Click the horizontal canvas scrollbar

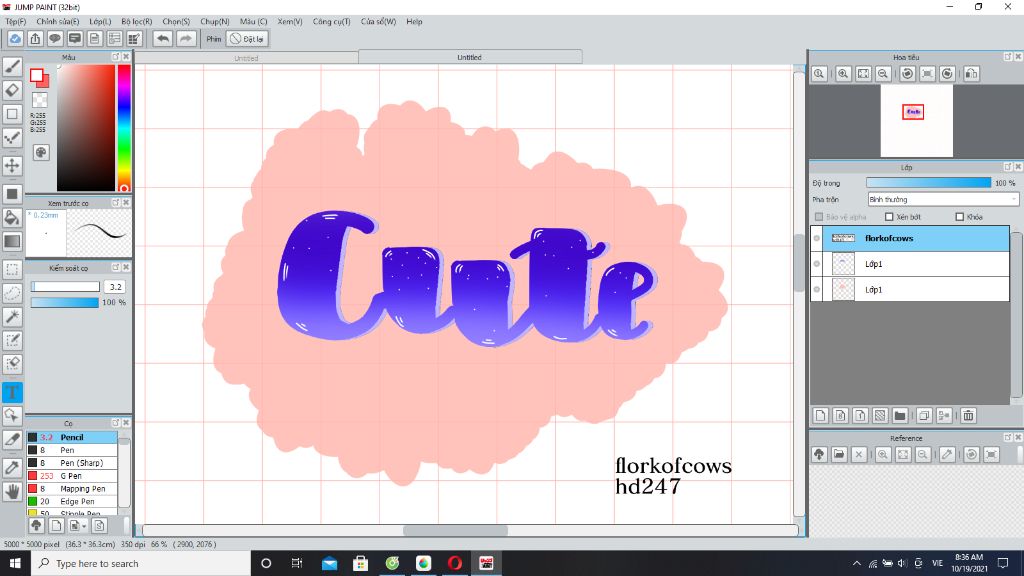[455, 530]
